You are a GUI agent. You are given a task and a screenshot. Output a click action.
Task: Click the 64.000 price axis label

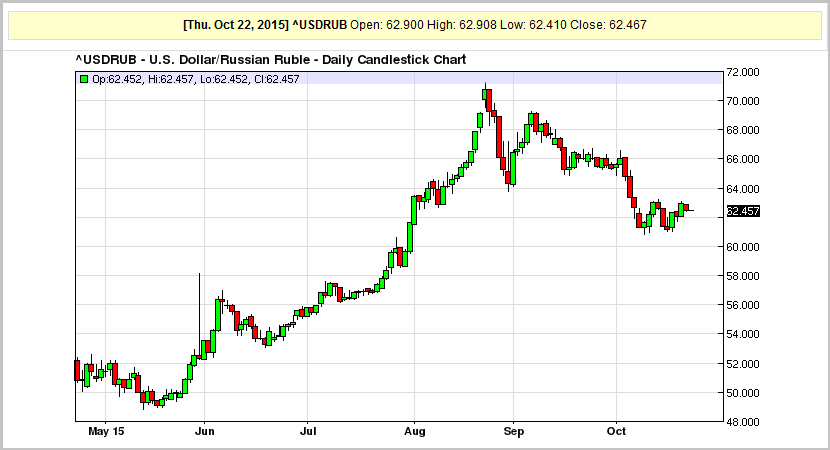[743, 189]
